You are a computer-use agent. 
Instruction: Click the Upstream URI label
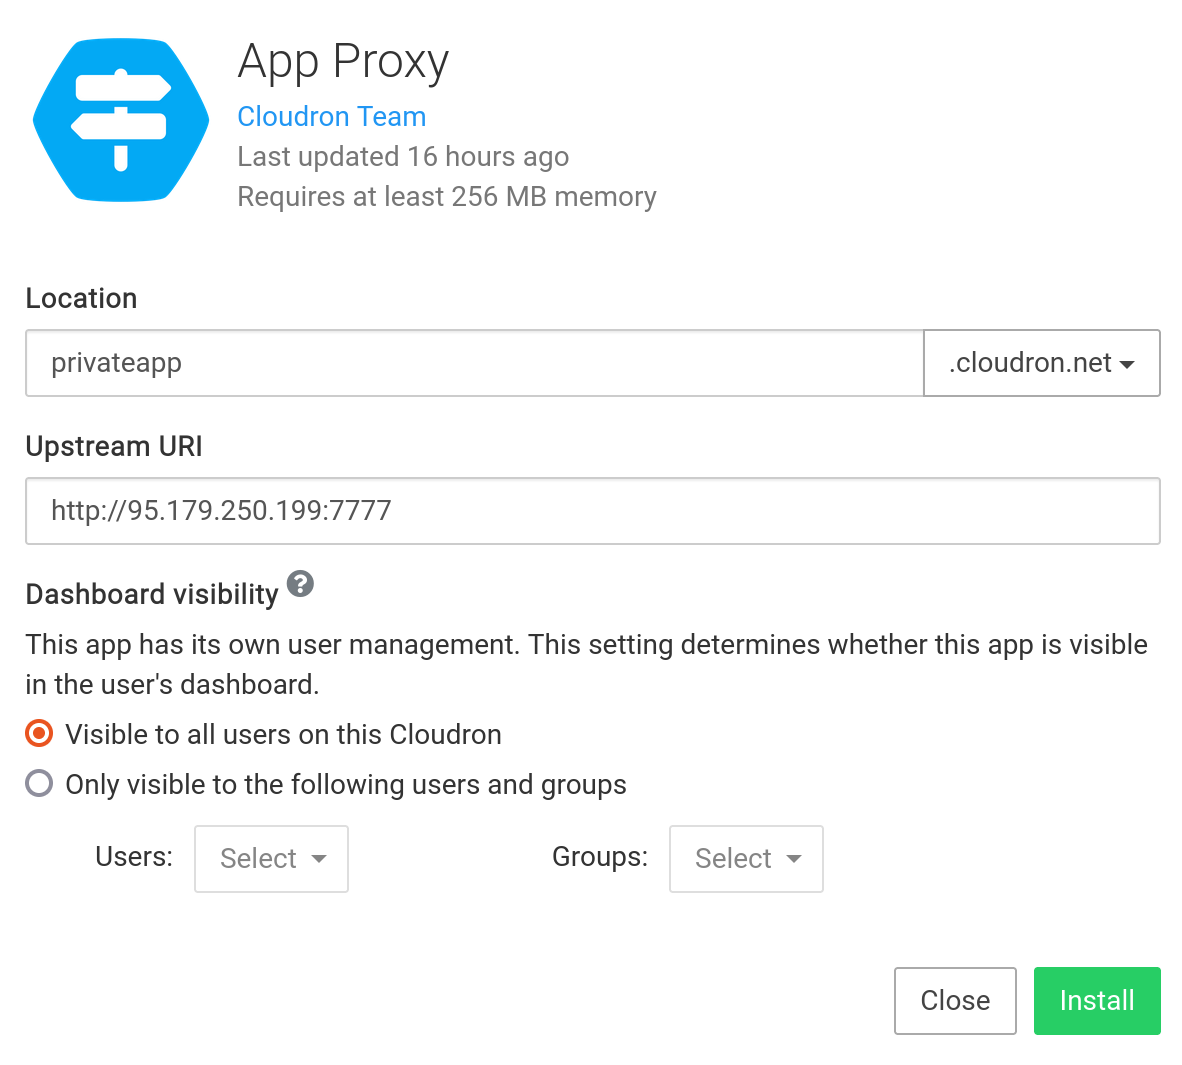[x=114, y=446]
